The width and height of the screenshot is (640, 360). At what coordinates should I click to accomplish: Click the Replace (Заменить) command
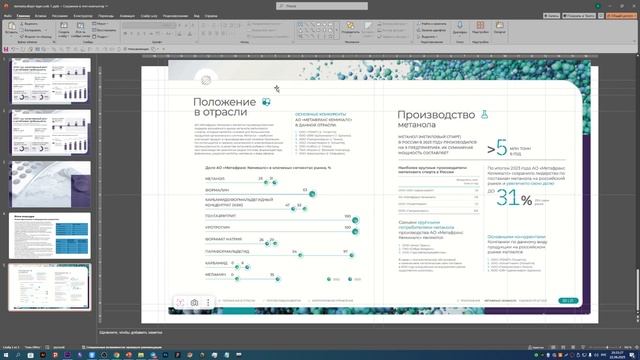[431, 30]
